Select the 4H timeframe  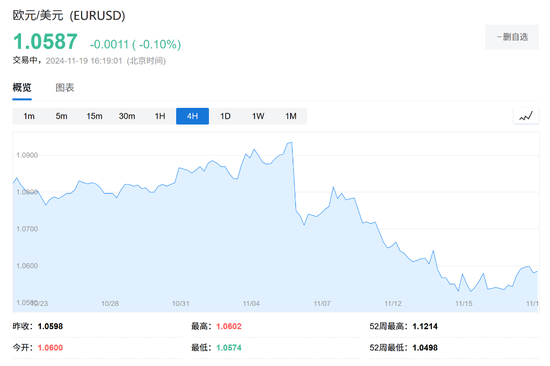coord(193,116)
